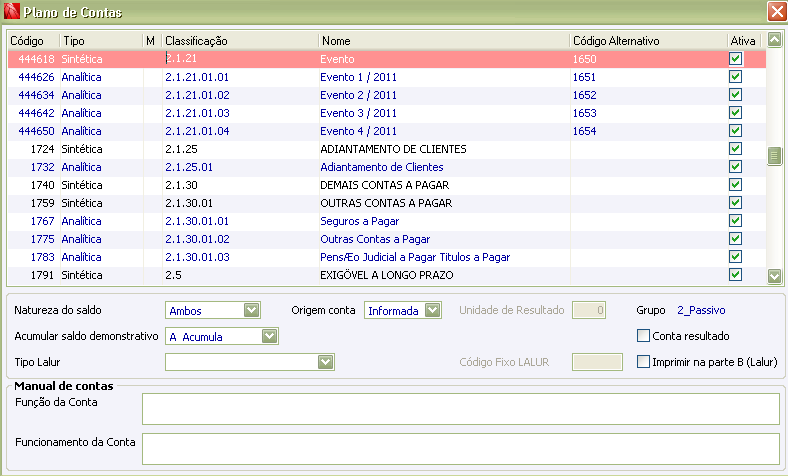Click classification 2.5
Image resolution: width=788 pixels, height=476 pixels.
point(173,275)
